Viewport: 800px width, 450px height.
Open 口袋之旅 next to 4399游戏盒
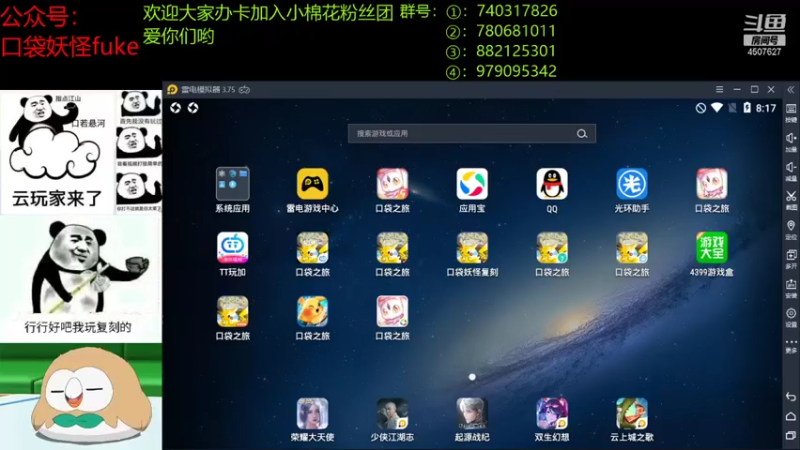[x=632, y=248]
